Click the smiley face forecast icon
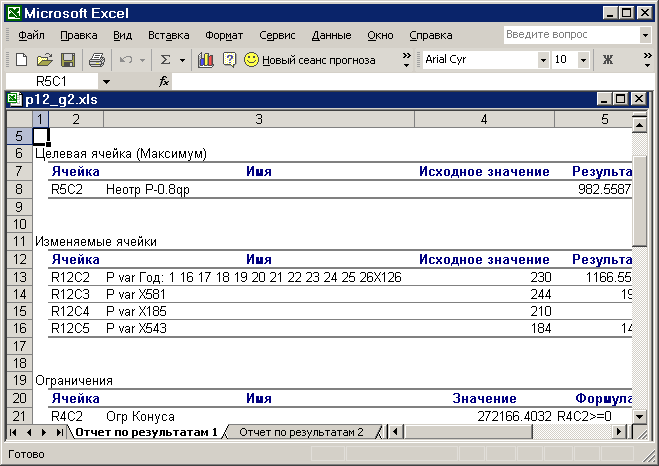Screen dimensions: 659x466 click(x=251, y=59)
